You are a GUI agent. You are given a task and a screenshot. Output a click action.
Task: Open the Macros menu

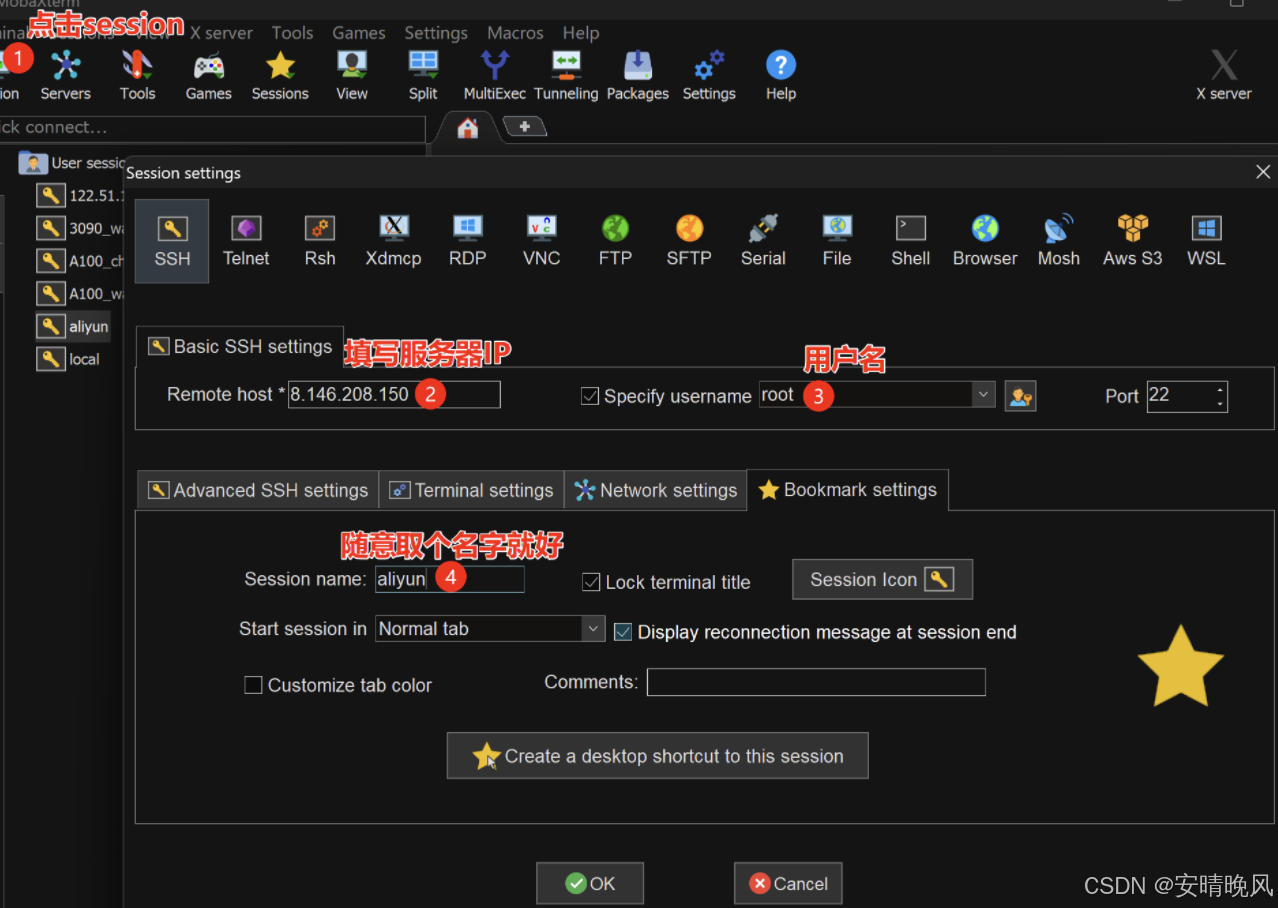(x=515, y=33)
